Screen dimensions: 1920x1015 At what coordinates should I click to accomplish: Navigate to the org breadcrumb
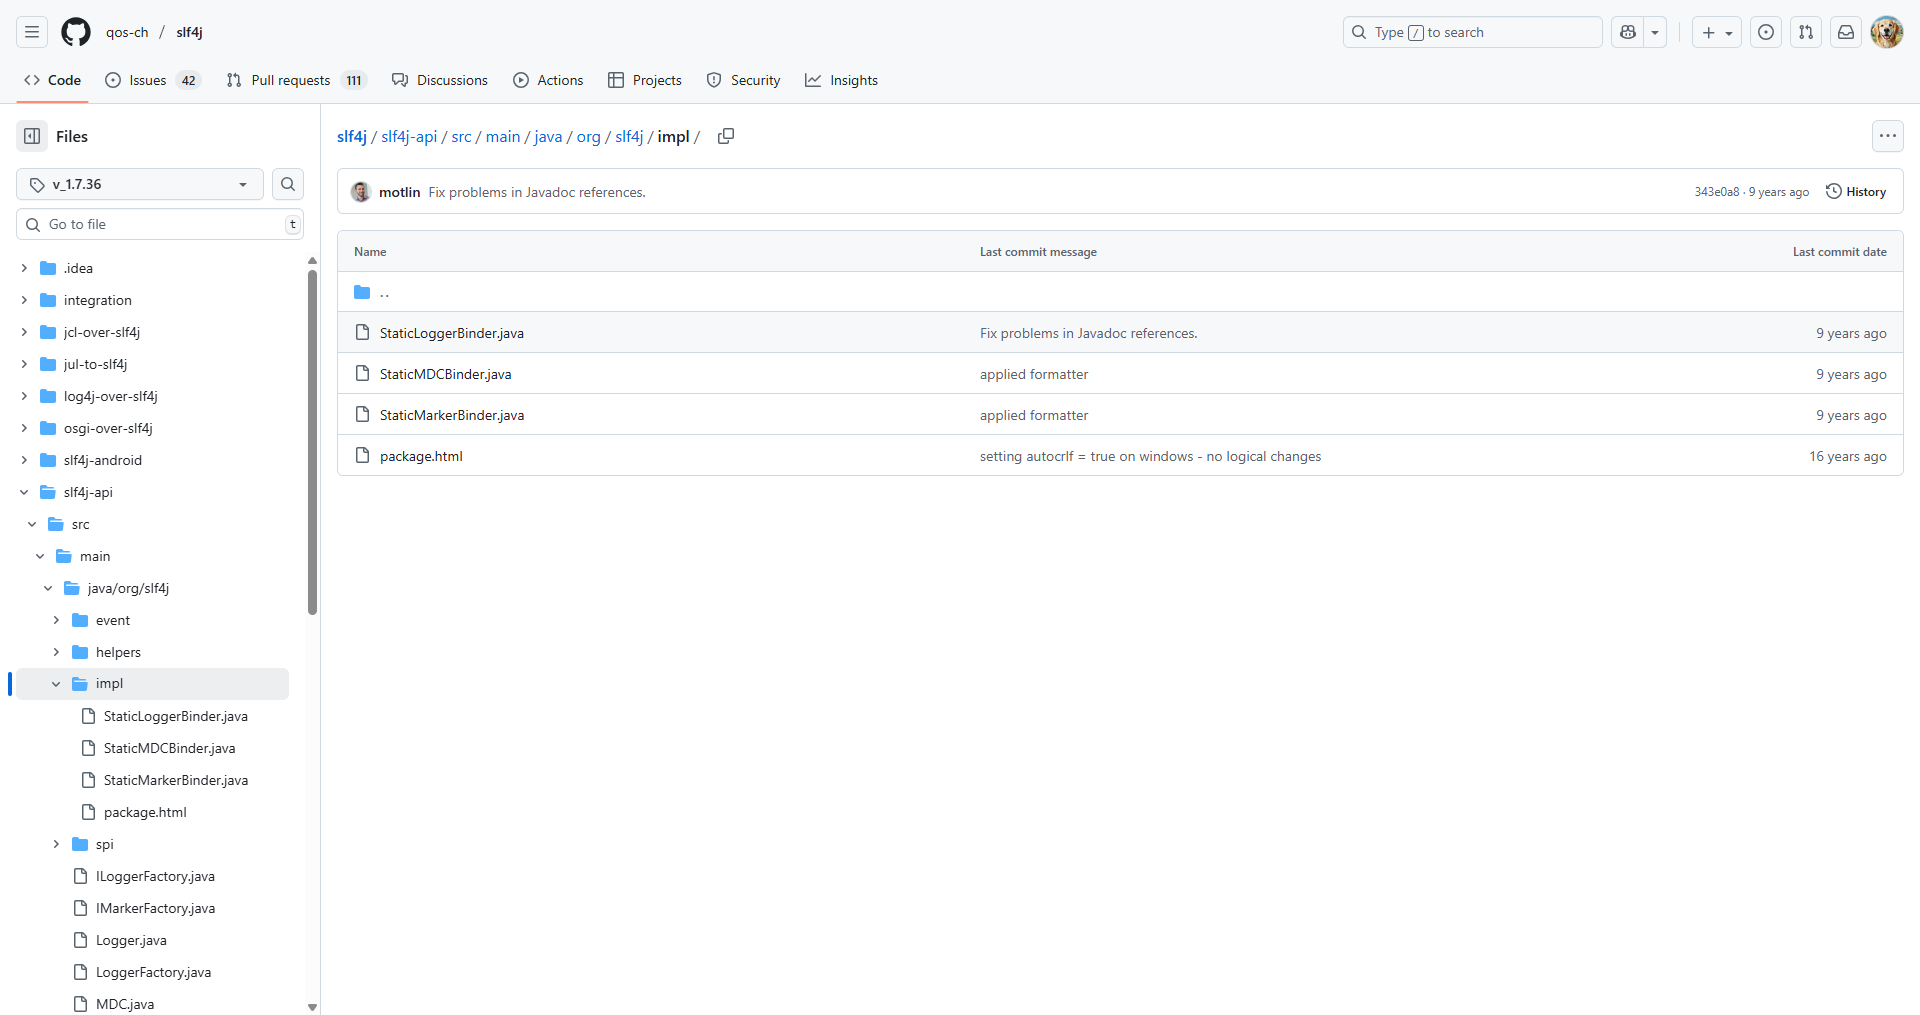589,136
